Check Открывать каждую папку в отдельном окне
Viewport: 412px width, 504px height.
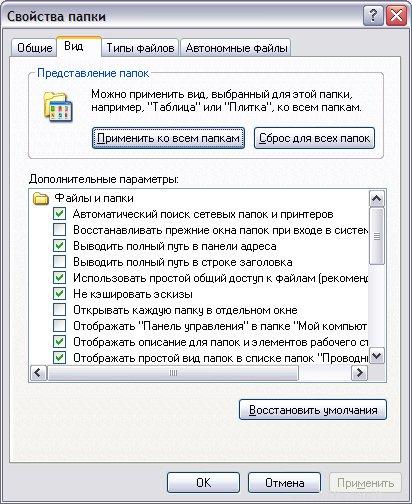pos(59,310)
